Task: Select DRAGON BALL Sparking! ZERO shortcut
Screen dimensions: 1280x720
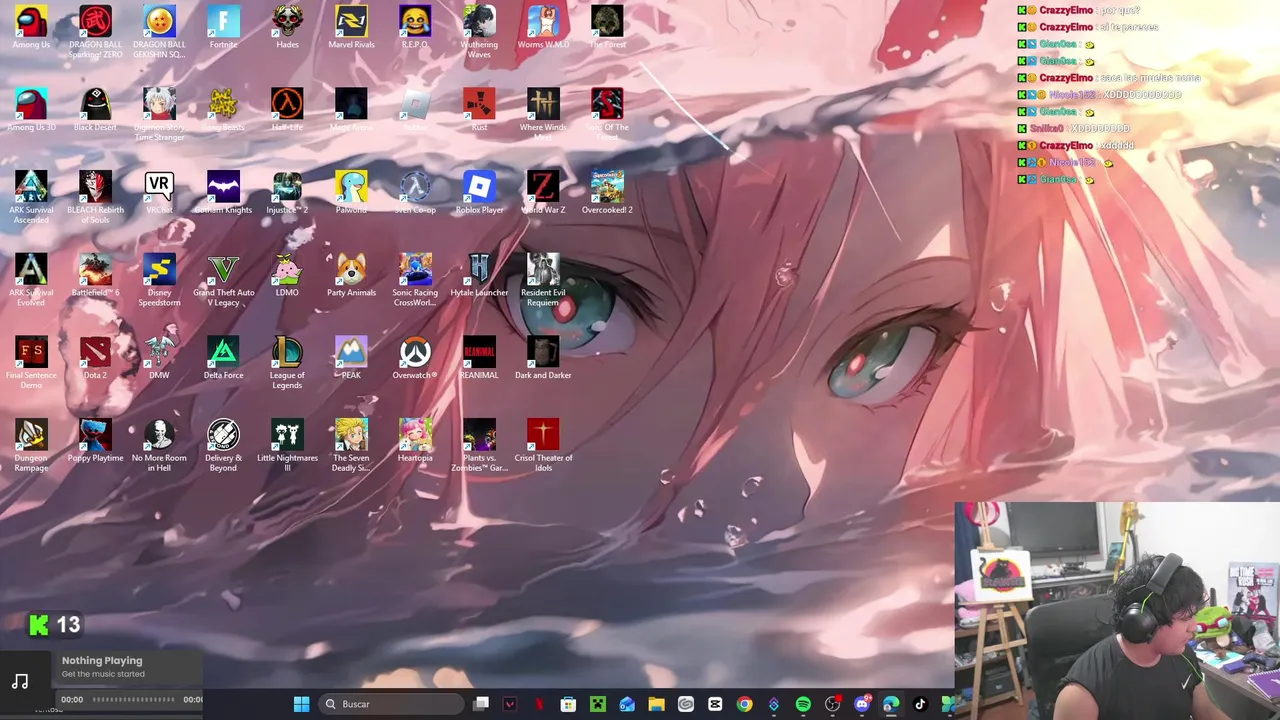Action: pos(95,32)
